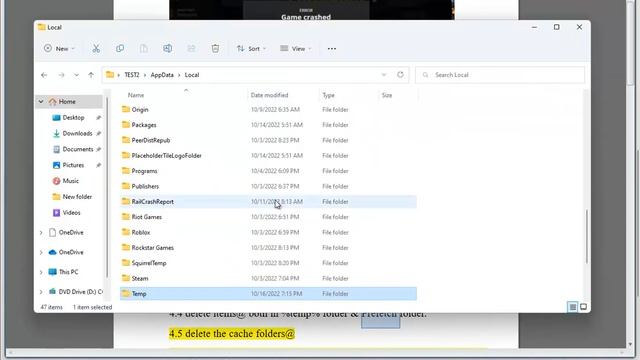Sort by the Size column header
Viewport: 640px width, 360px height.
point(387,95)
